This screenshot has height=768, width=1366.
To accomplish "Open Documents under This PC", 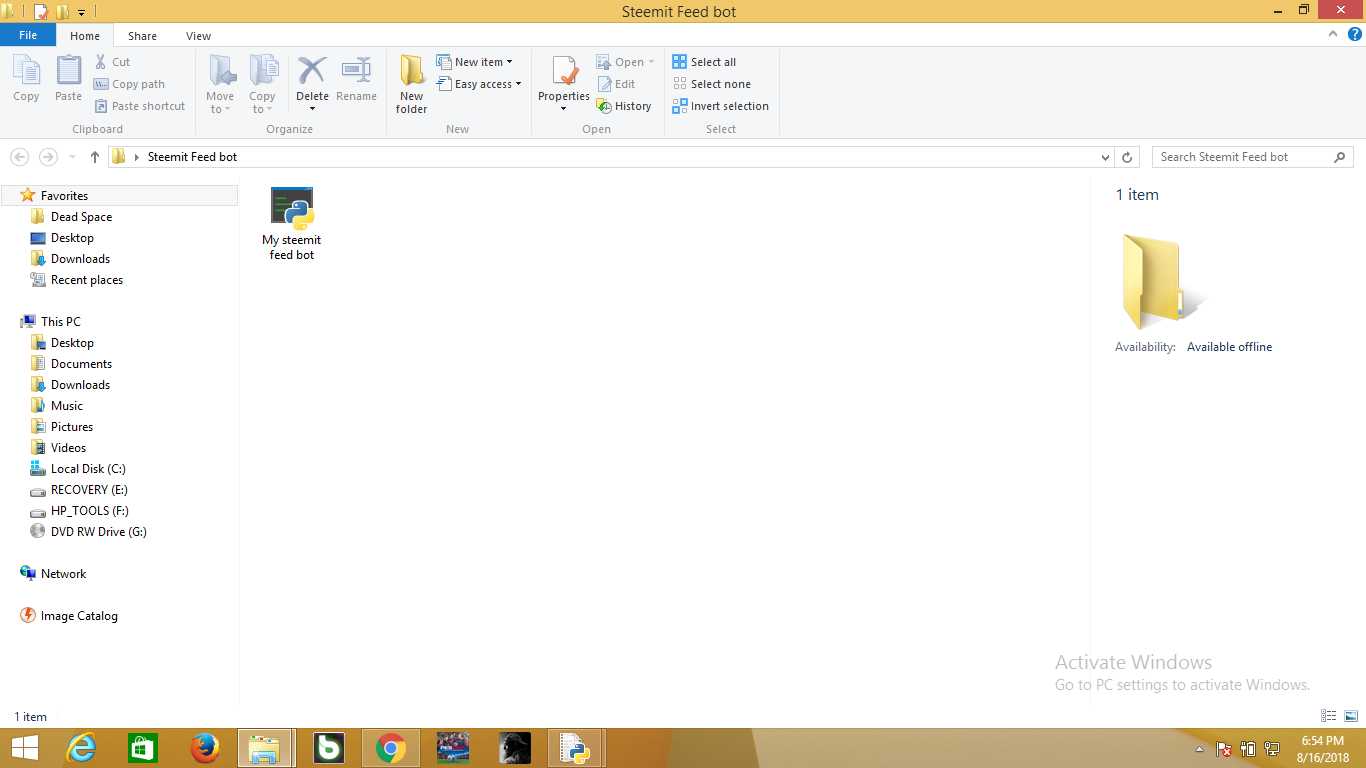I will pos(81,364).
